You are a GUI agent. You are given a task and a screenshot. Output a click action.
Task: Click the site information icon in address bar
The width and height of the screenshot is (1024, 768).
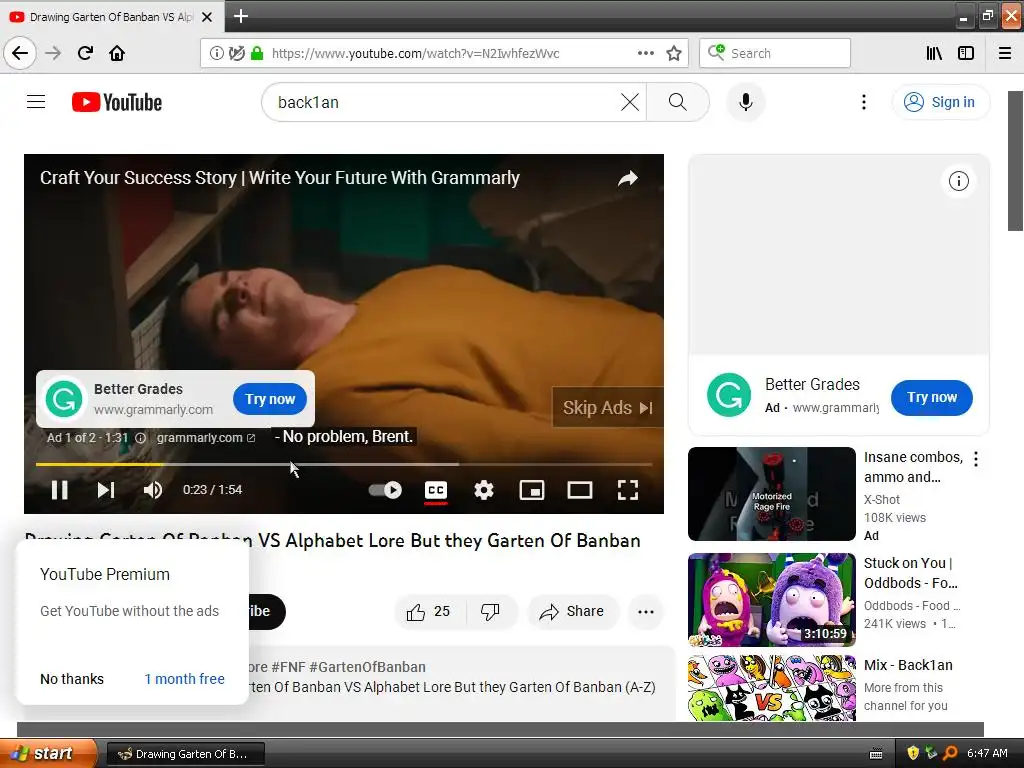[x=216, y=53]
